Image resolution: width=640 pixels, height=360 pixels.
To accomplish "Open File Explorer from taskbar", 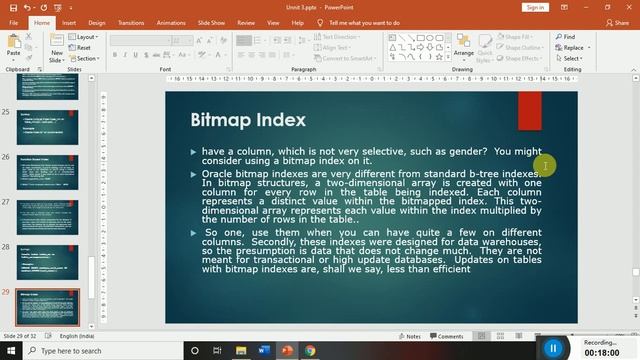I will [241, 351].
